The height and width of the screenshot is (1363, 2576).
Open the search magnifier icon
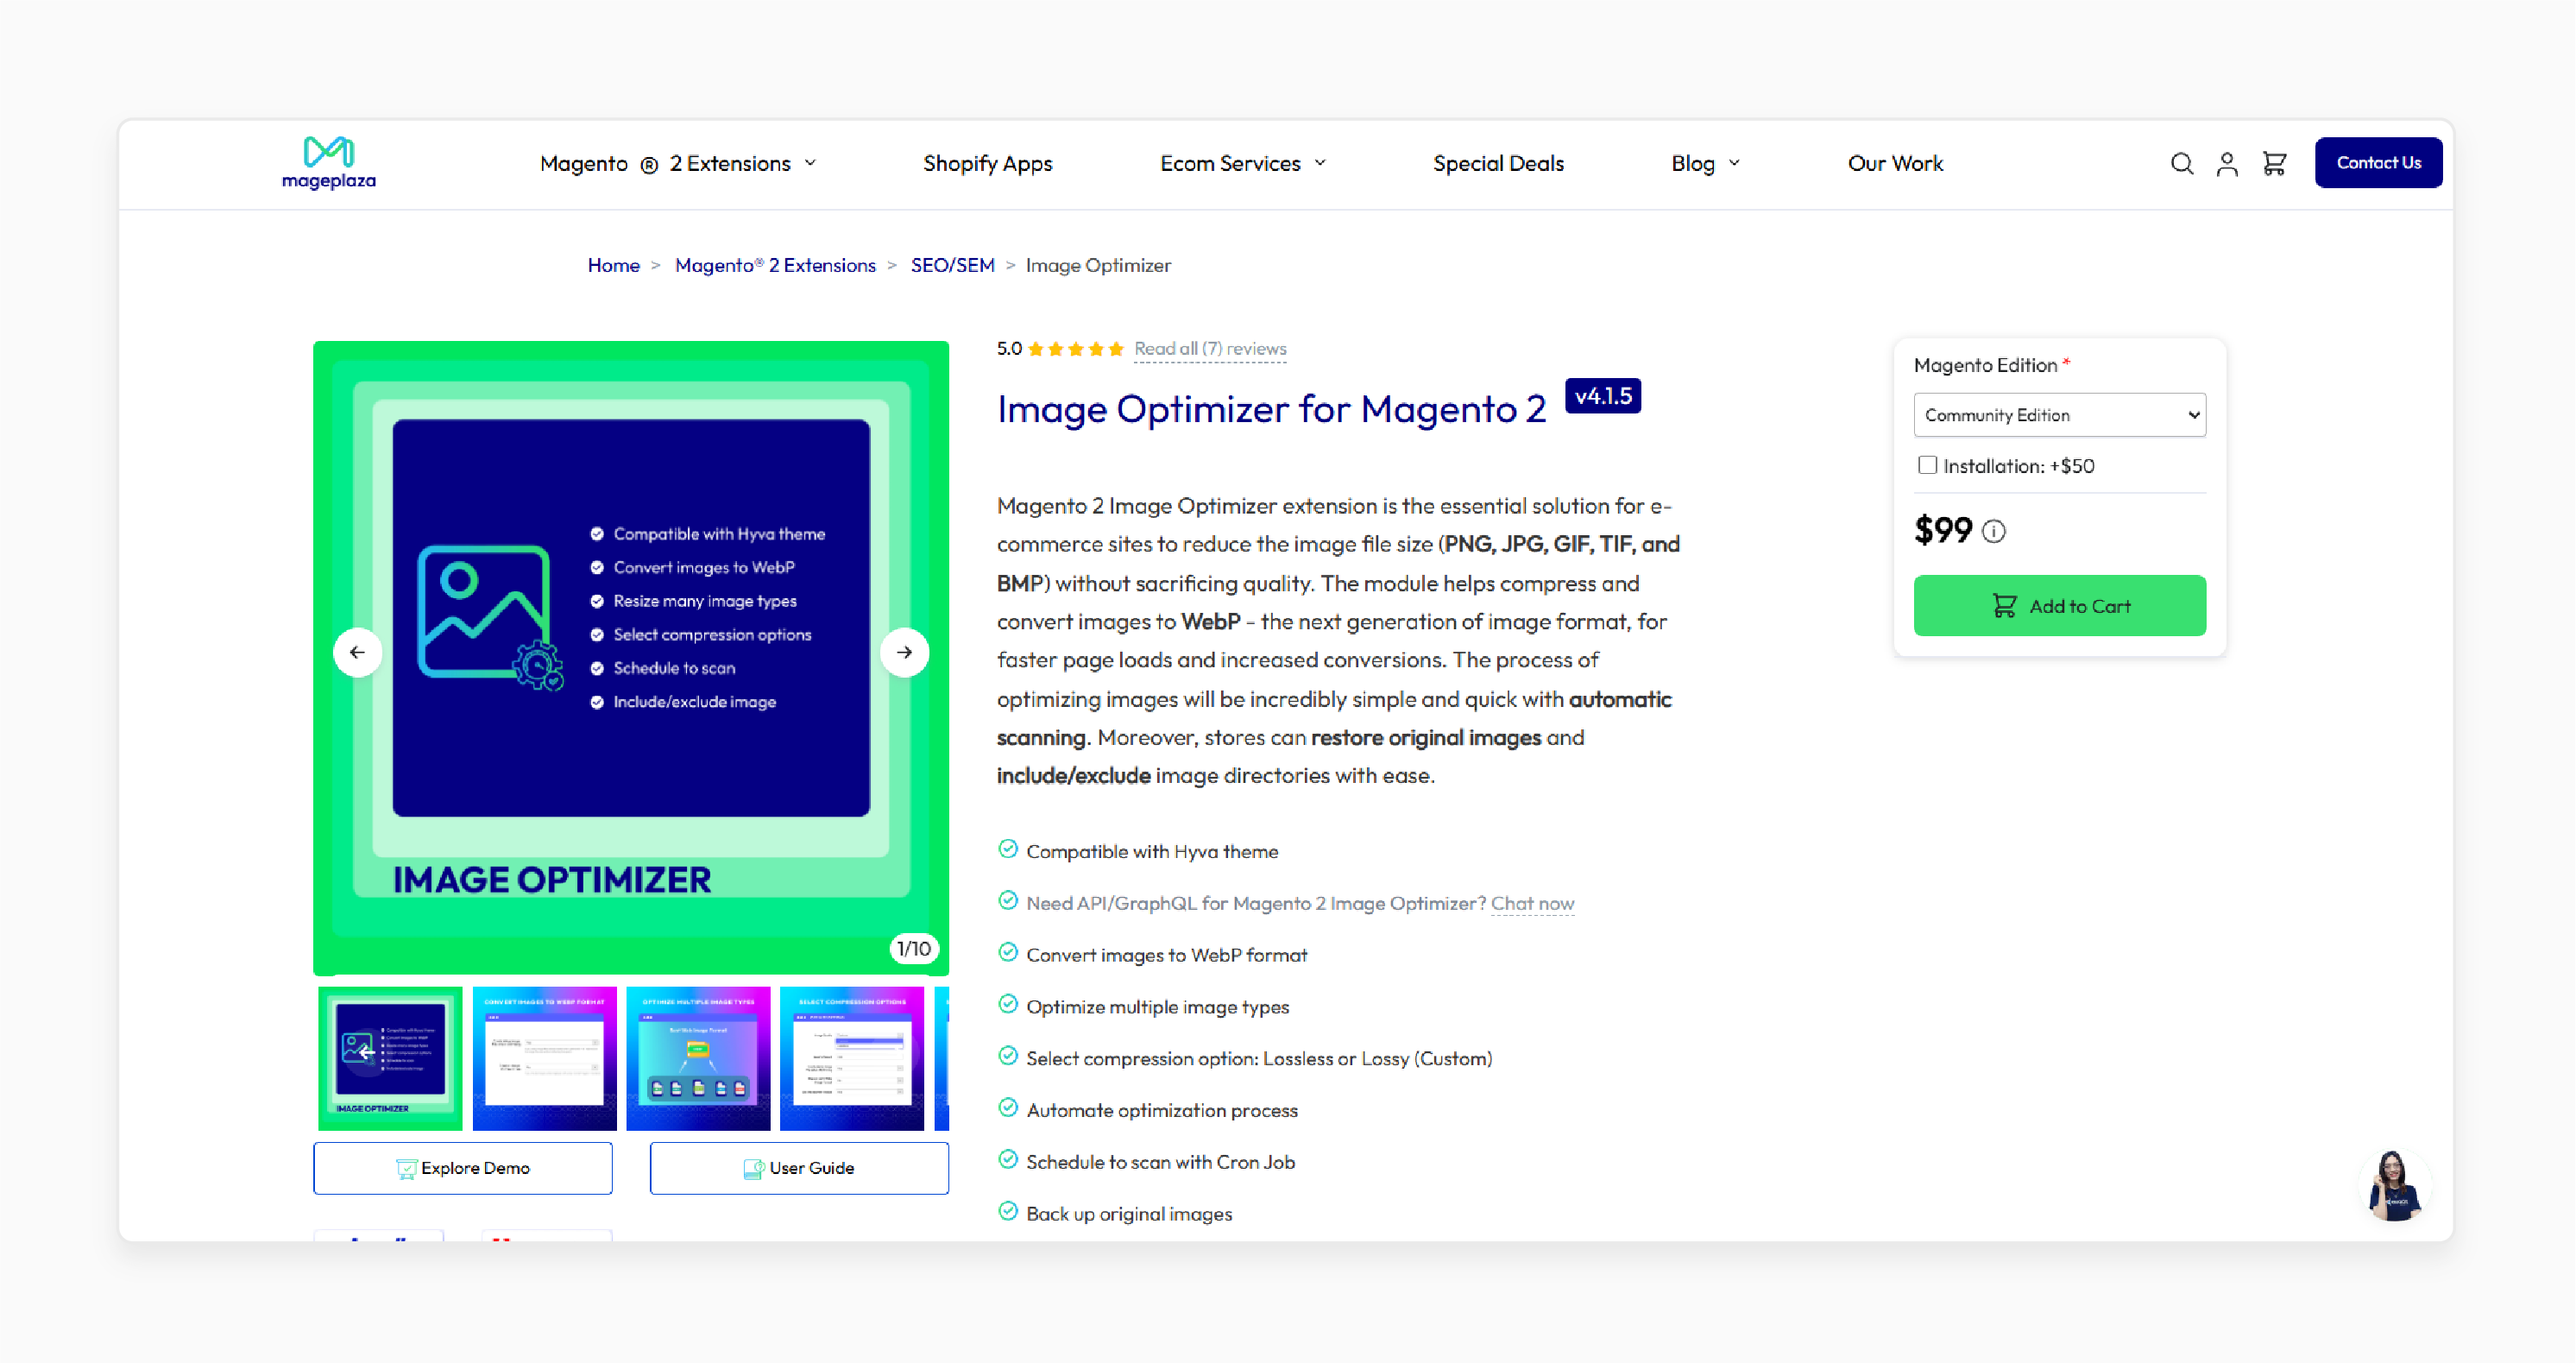click(2182, 163)
